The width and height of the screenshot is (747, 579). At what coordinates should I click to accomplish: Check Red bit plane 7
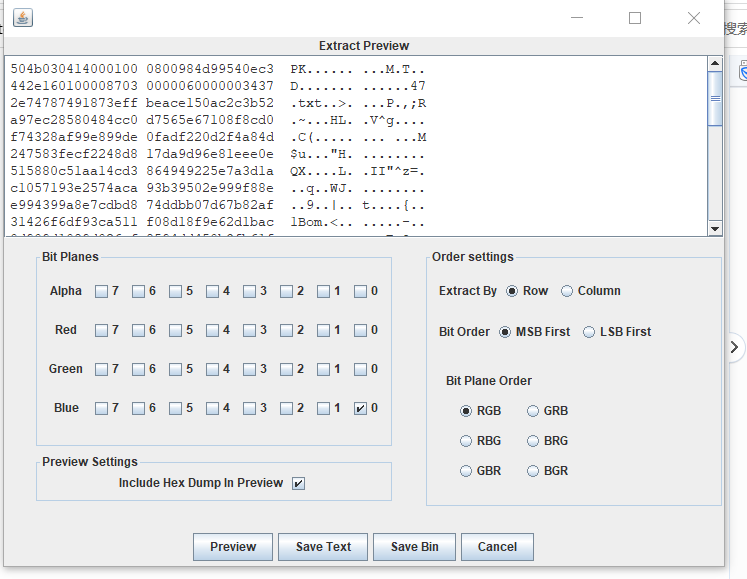click(x=101, y=330)
